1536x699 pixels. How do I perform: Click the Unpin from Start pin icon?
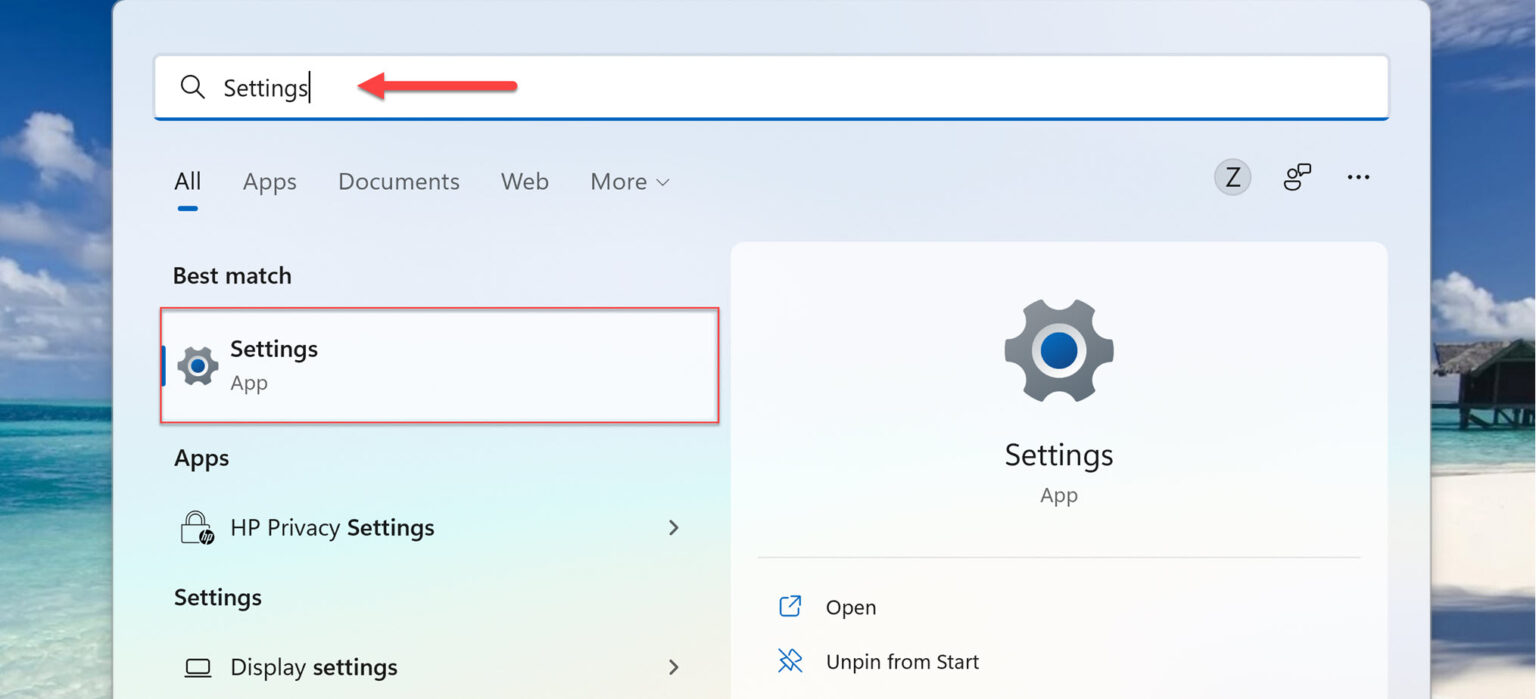790,661
